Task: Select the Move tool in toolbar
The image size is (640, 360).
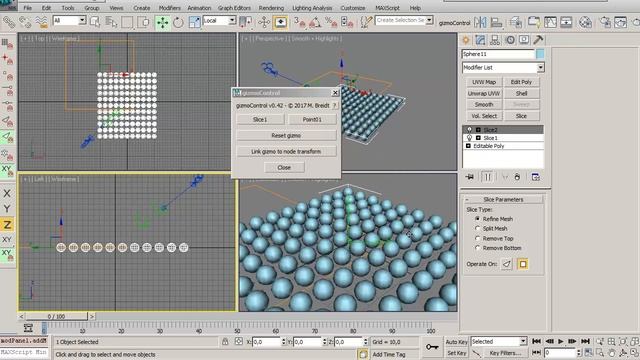Action: tap(162, 22)
